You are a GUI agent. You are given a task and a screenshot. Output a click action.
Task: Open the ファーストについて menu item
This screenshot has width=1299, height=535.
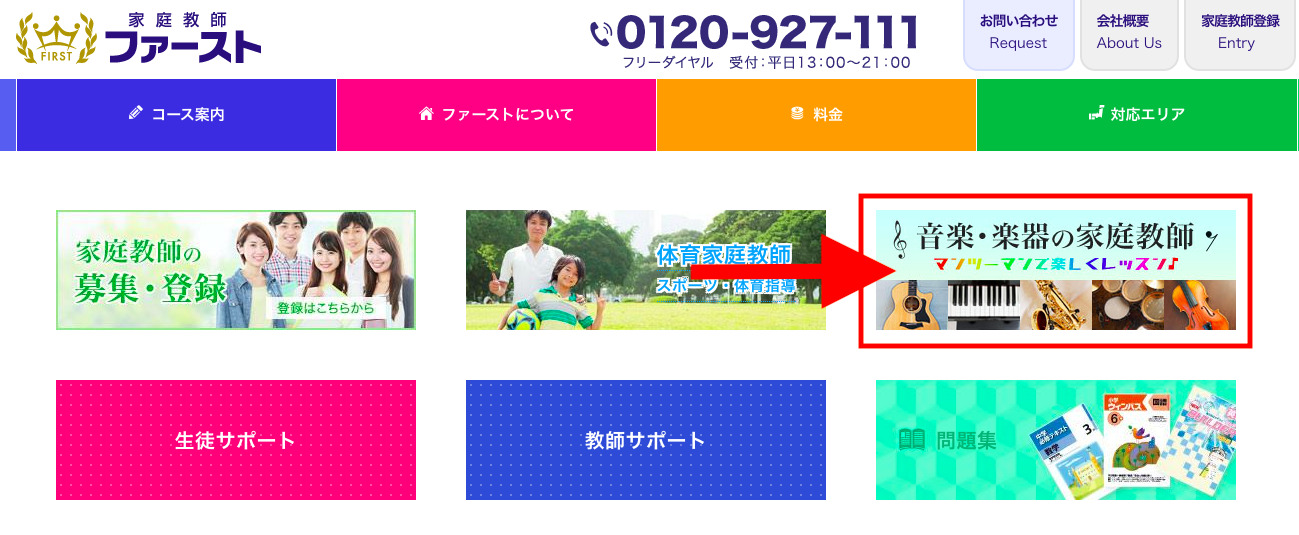click(496, 114)
